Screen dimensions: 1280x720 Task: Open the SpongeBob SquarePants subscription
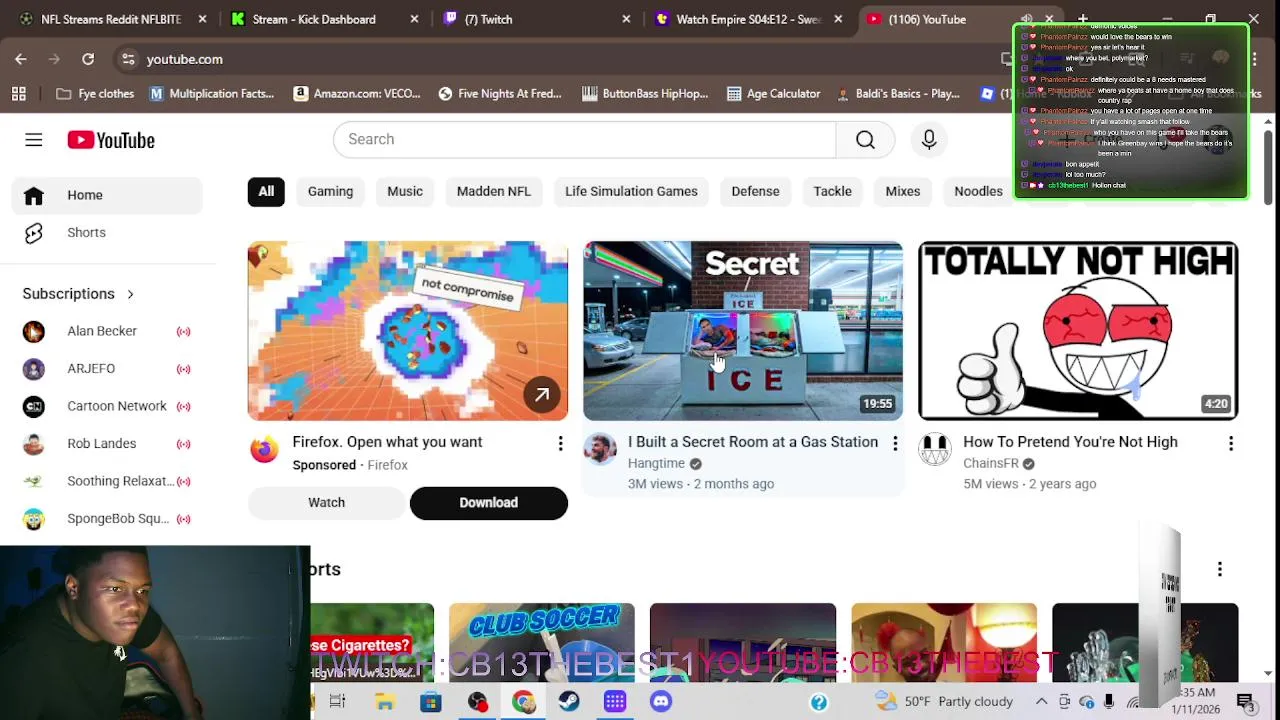107,519
